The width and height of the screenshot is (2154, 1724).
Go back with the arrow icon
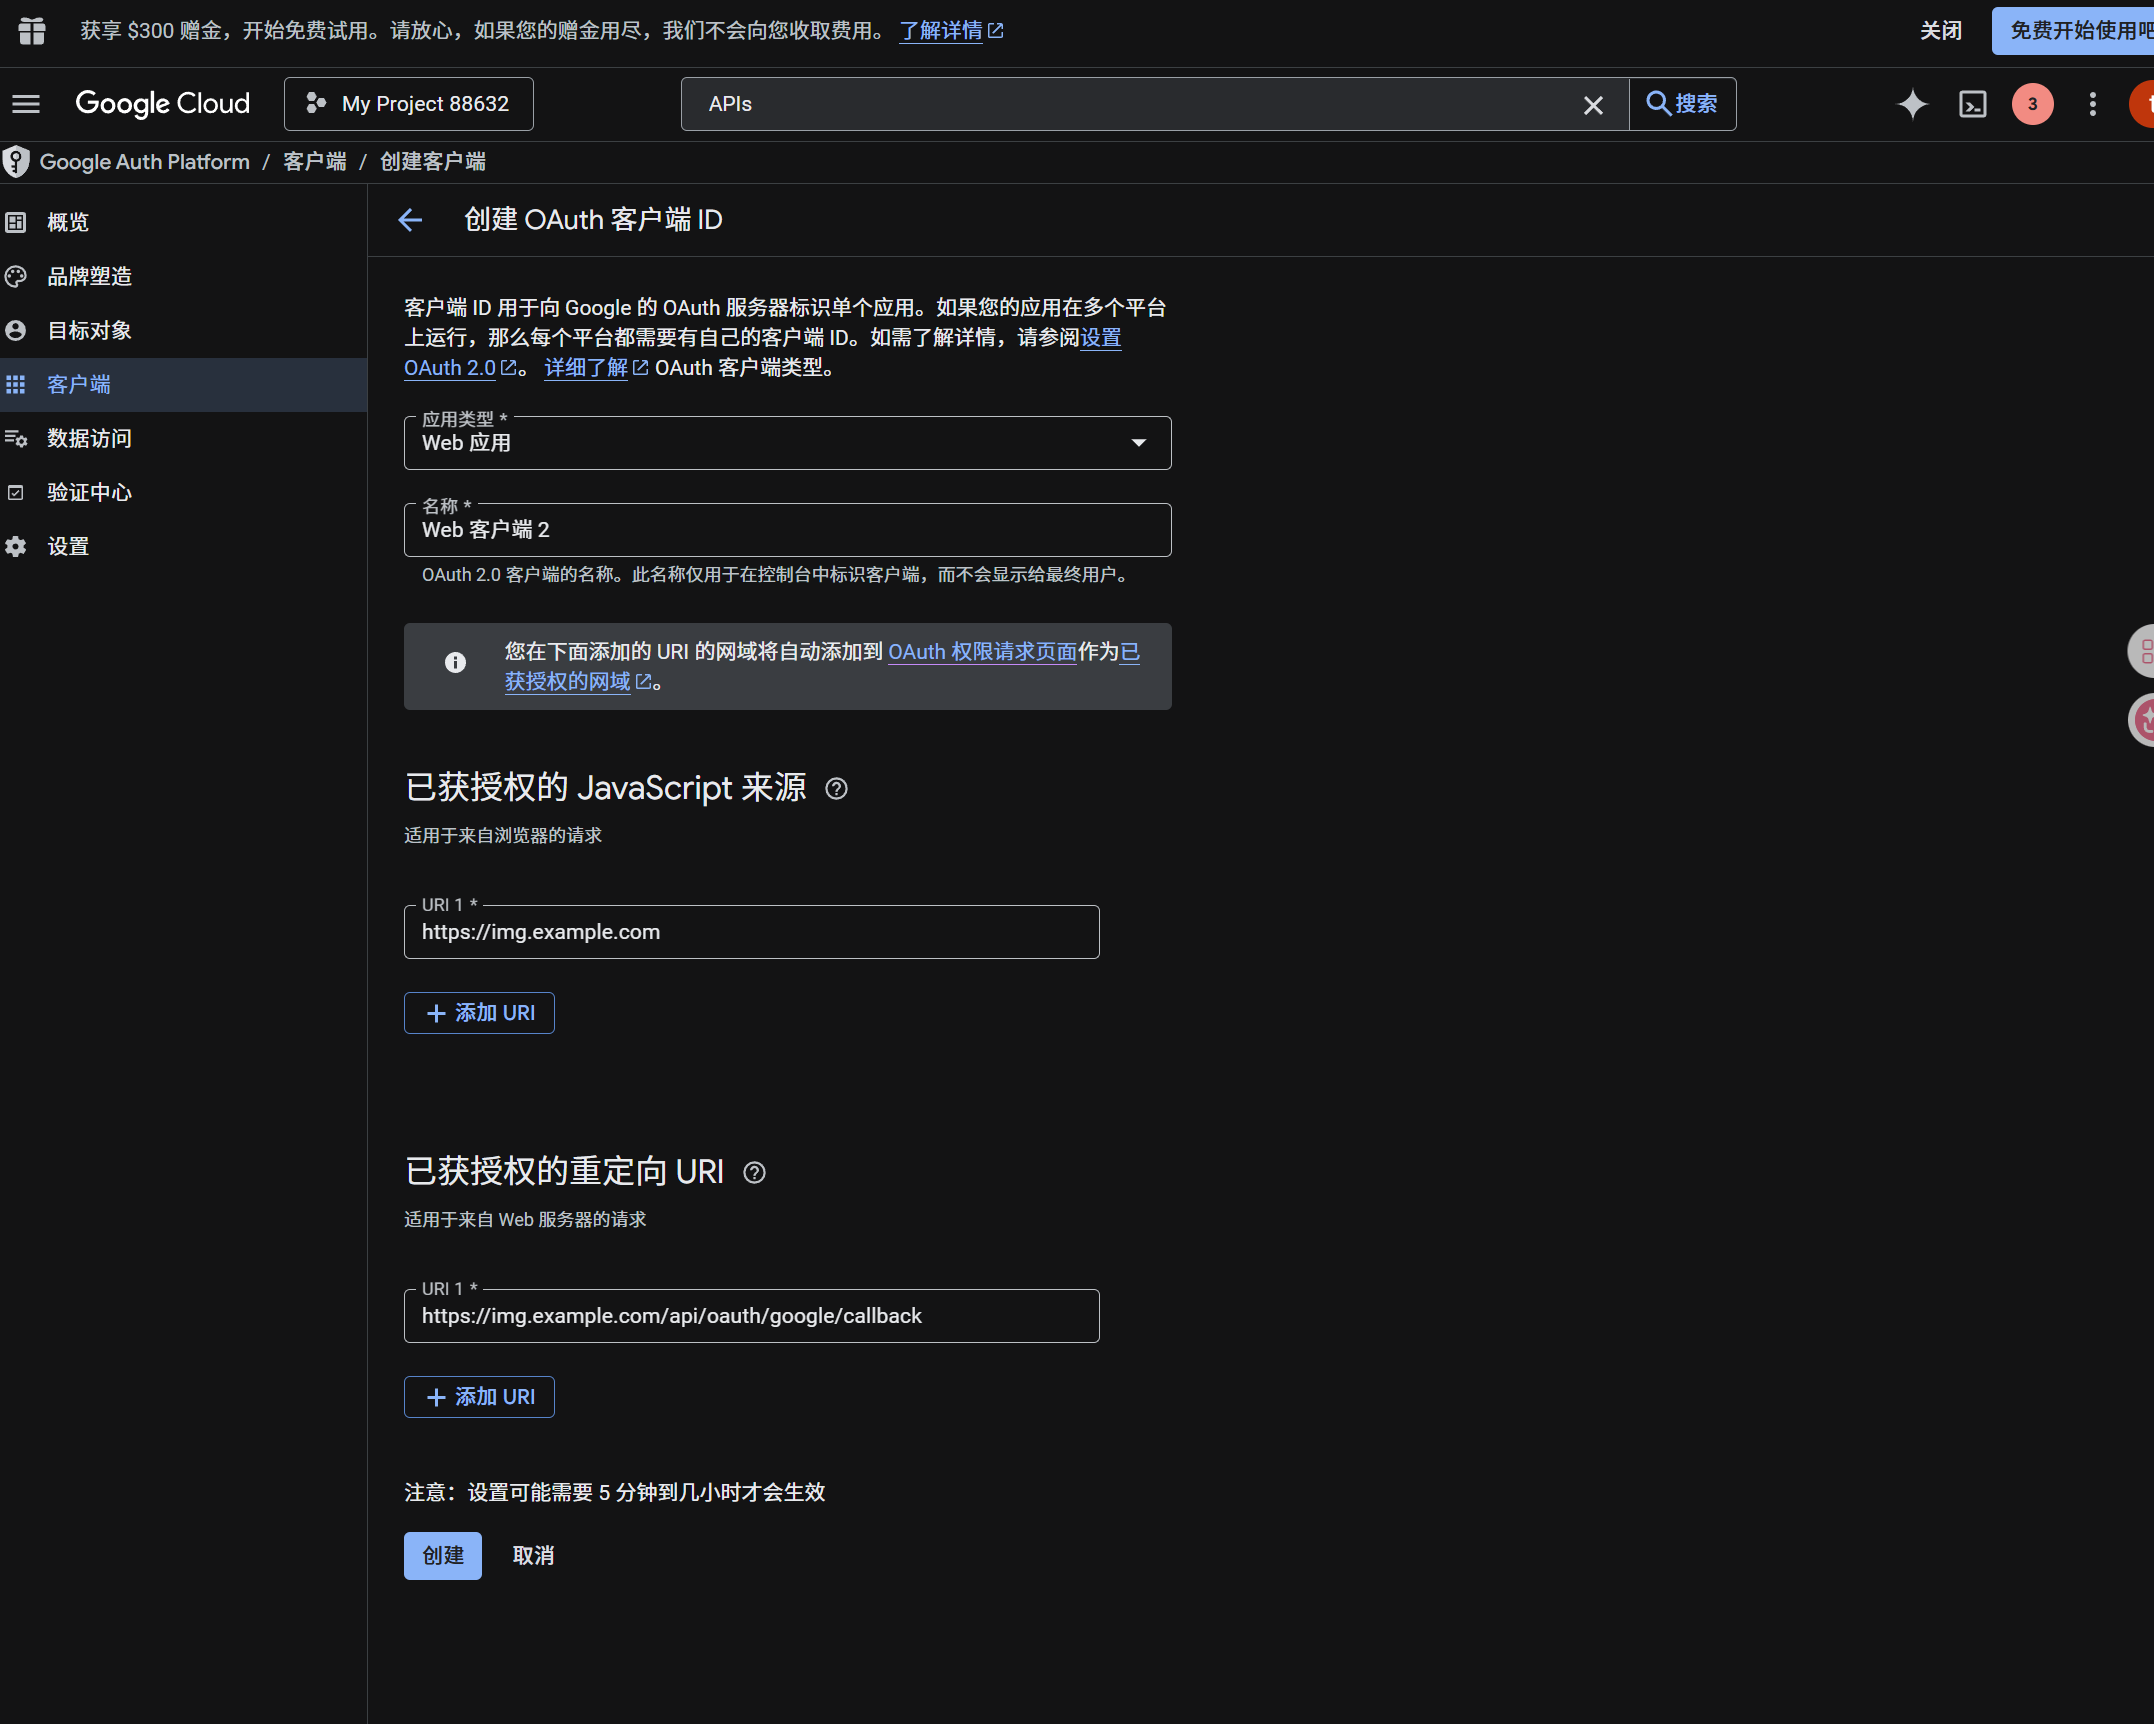(x=411, y=220)
